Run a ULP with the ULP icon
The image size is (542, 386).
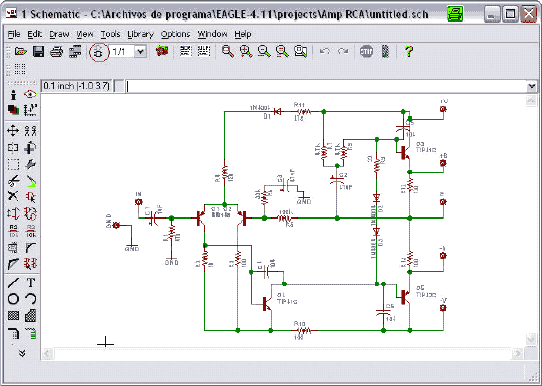point(204,51)
